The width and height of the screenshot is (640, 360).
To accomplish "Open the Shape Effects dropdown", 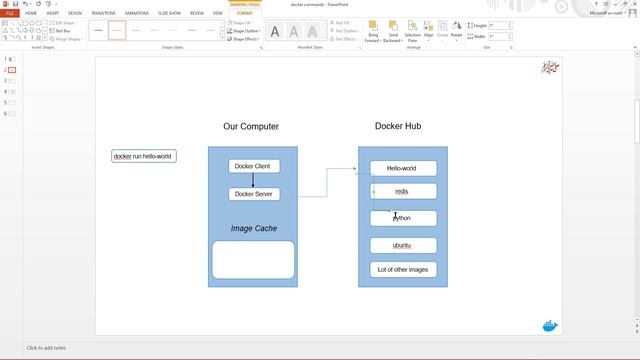I will (x=244, y=39).
